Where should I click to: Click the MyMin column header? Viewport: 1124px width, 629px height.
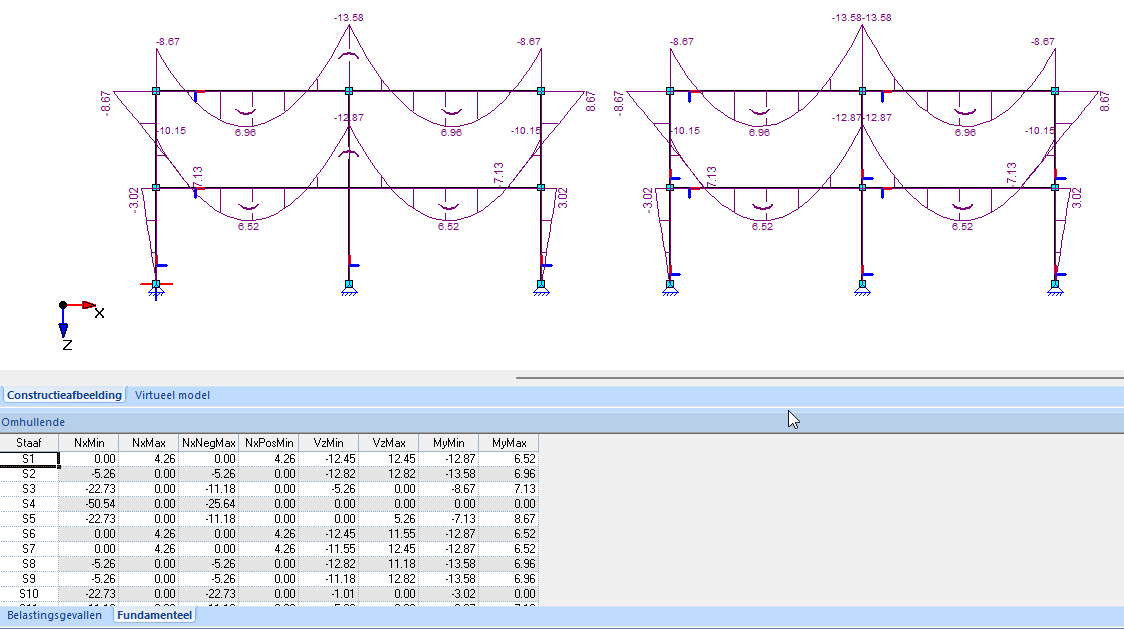pos(449,443)
